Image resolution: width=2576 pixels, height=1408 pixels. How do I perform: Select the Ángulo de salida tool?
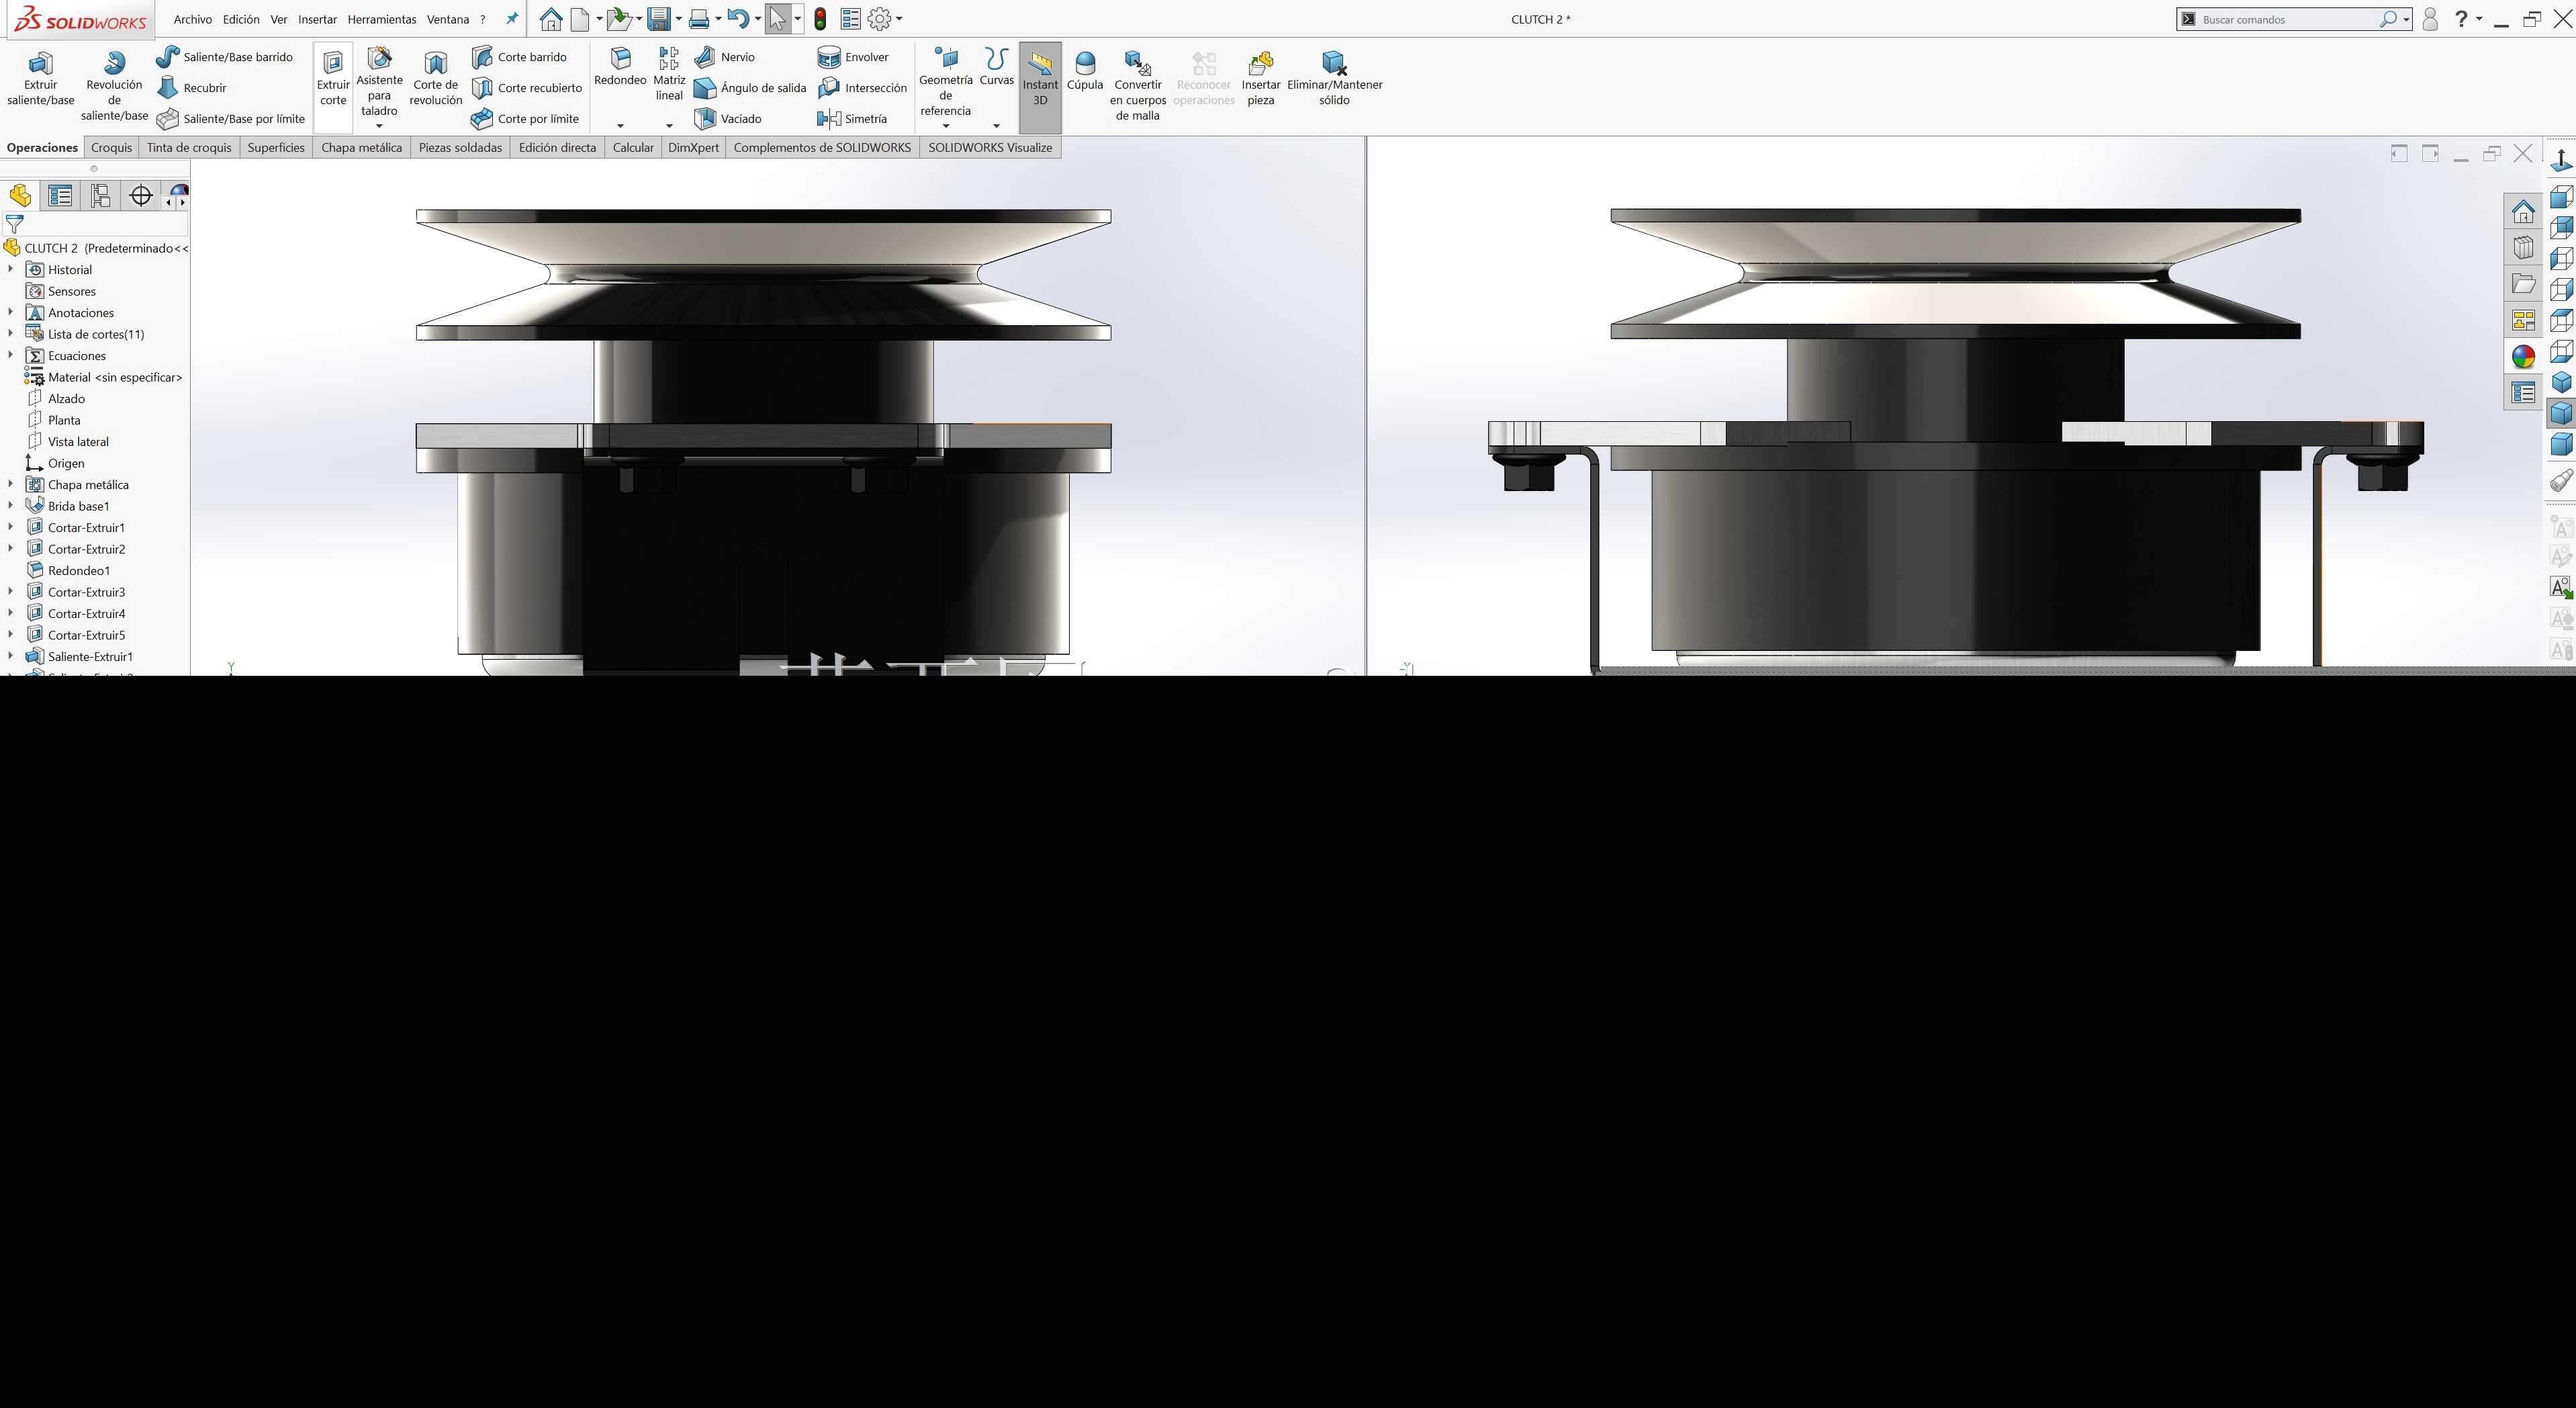[x=750, y=88]
